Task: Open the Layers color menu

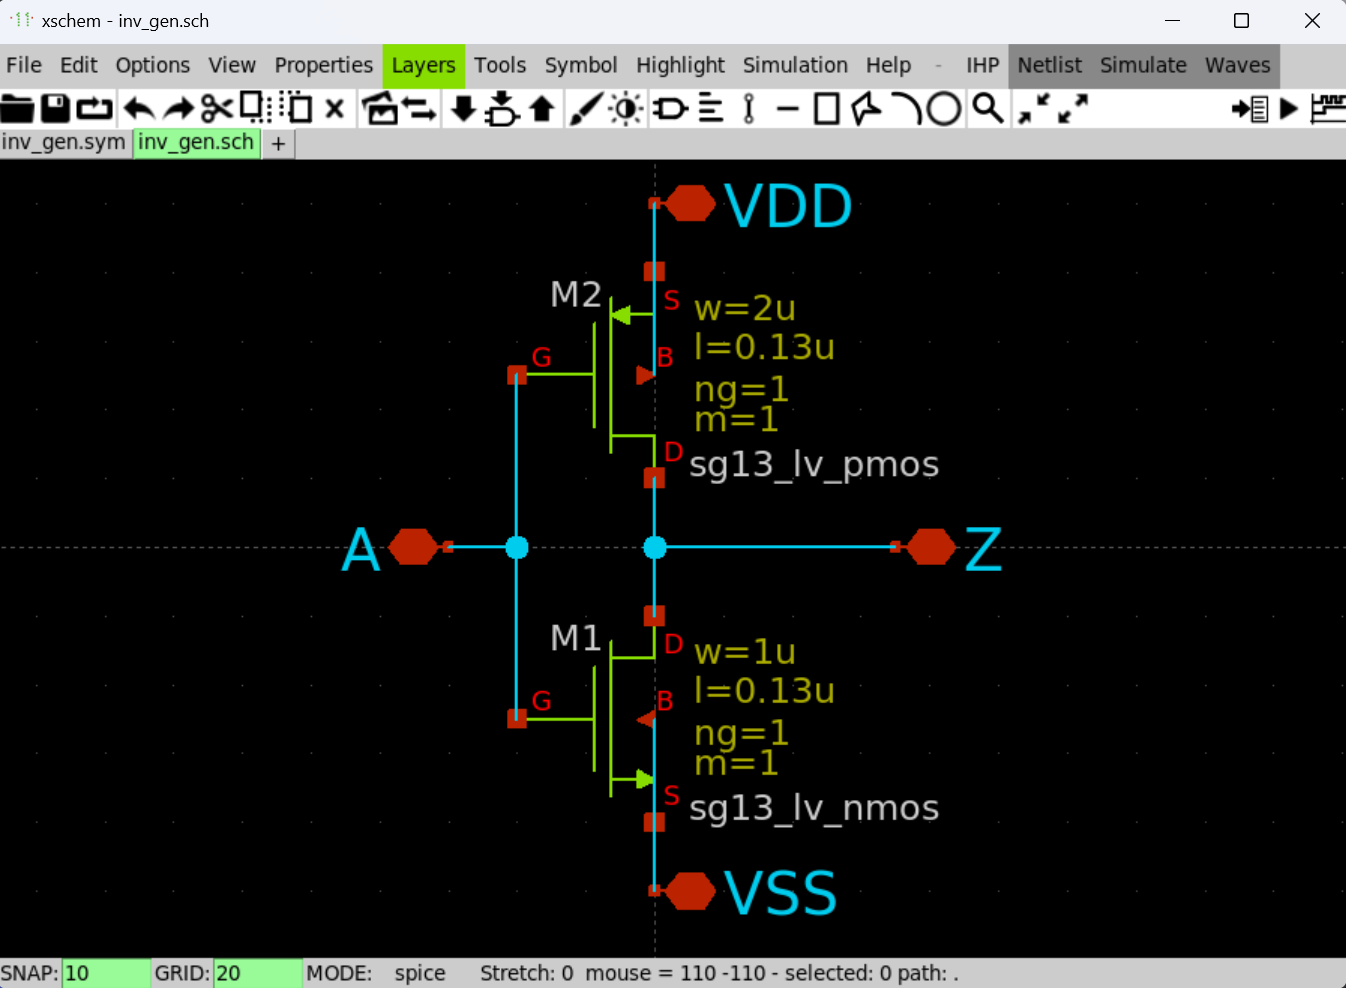Action: 423,66
